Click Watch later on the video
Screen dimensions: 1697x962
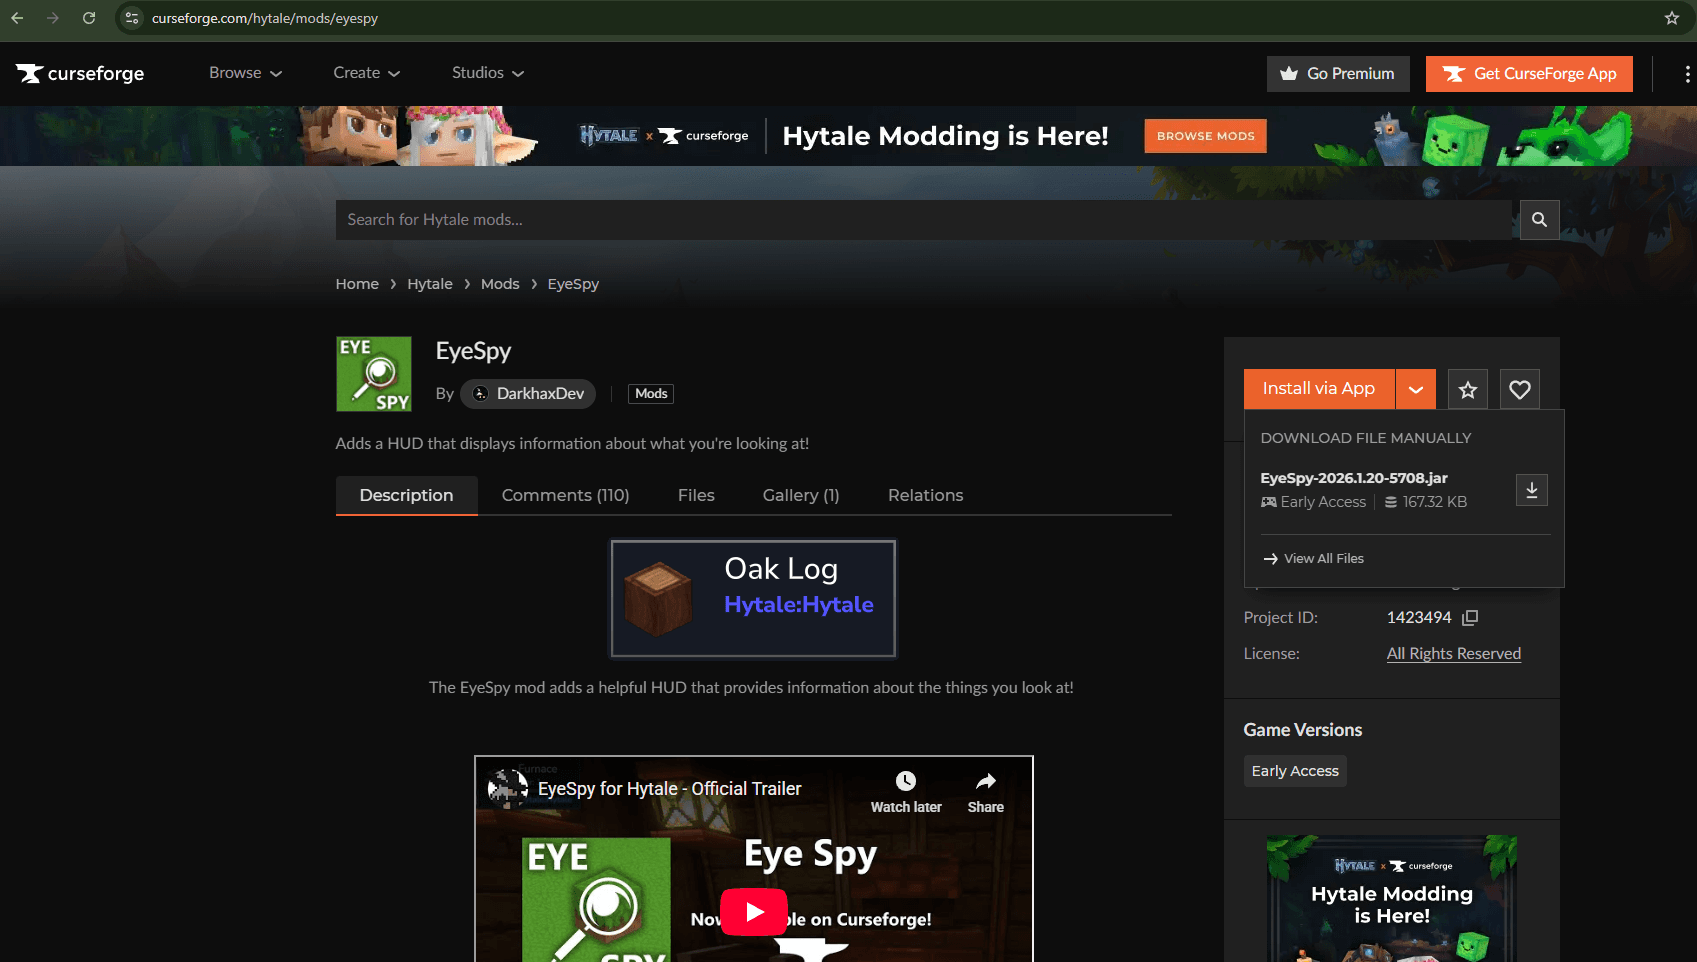pyautogui.click(x=905, y=792)
